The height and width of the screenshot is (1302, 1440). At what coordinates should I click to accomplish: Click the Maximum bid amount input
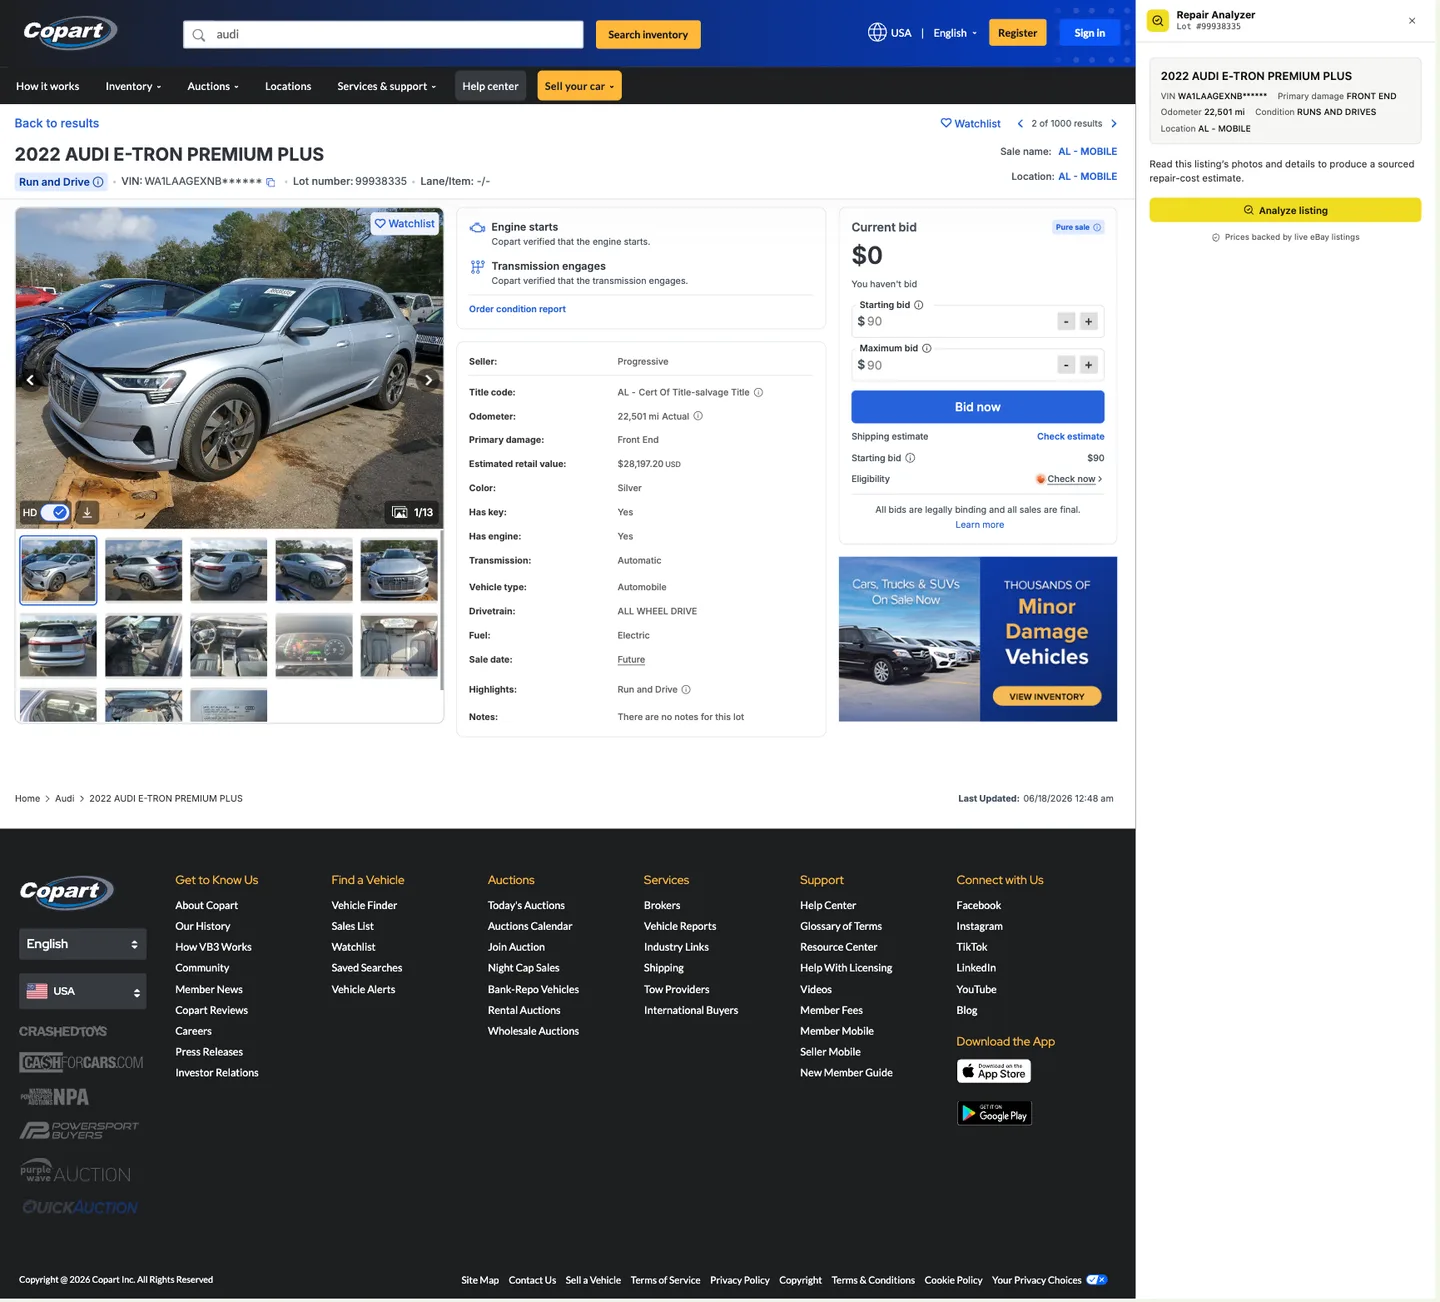pyautogui.click(x=955, y=365)
